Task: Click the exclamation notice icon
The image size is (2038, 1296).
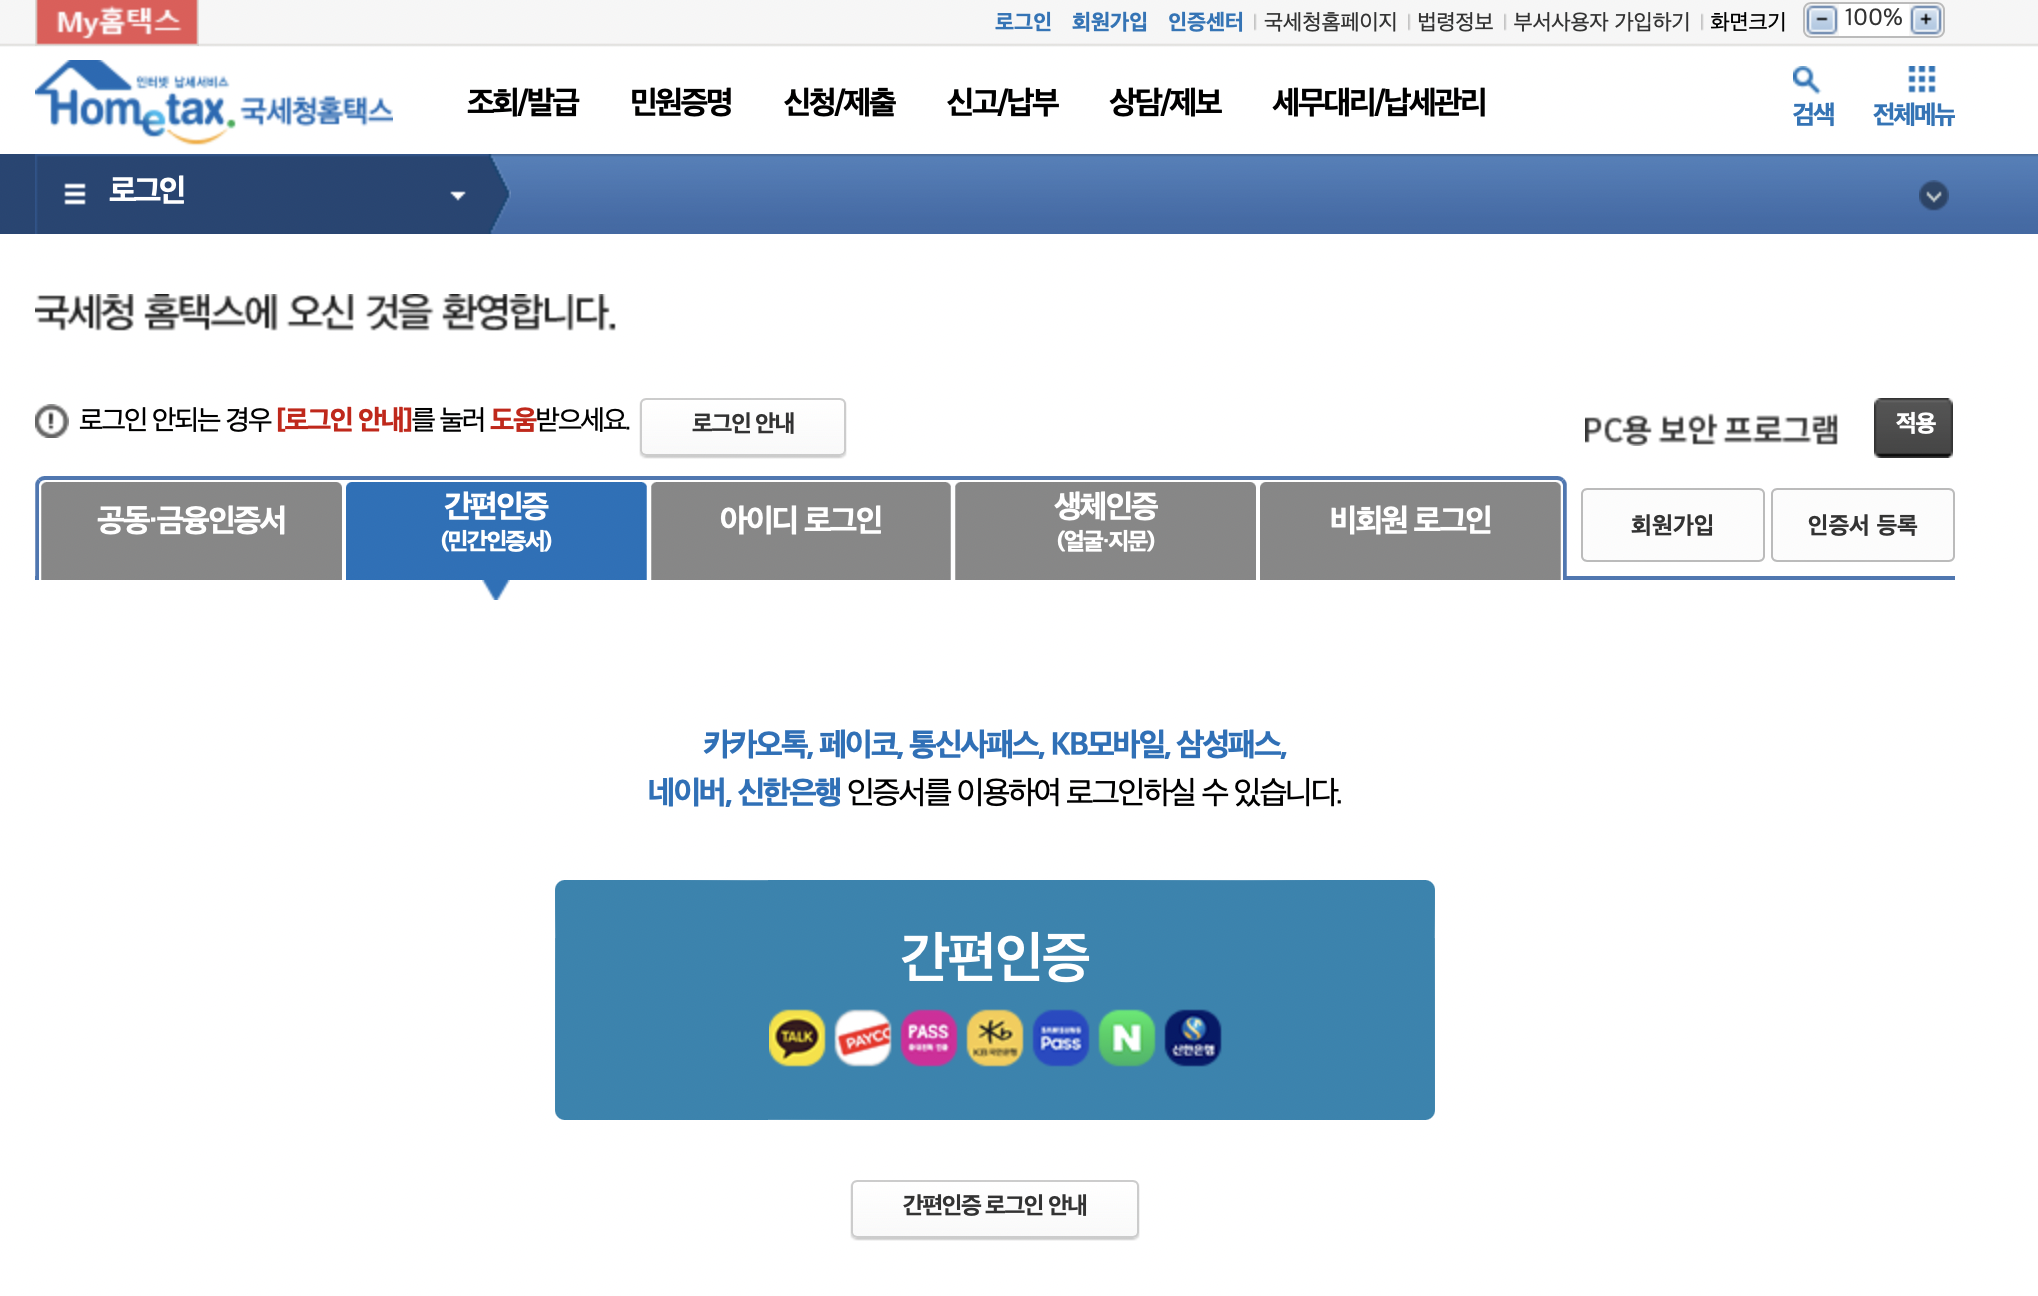Action: coord(52,421)
